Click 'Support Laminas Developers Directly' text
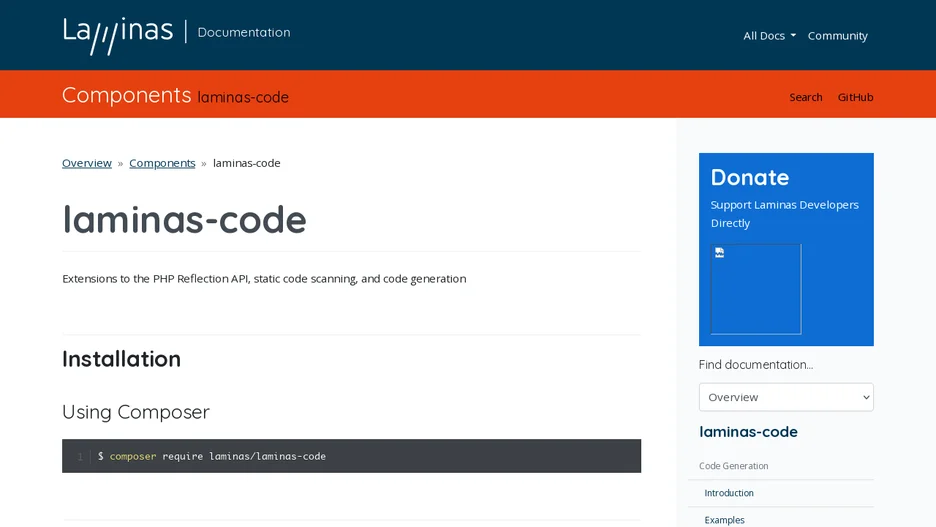 (784, 214)
